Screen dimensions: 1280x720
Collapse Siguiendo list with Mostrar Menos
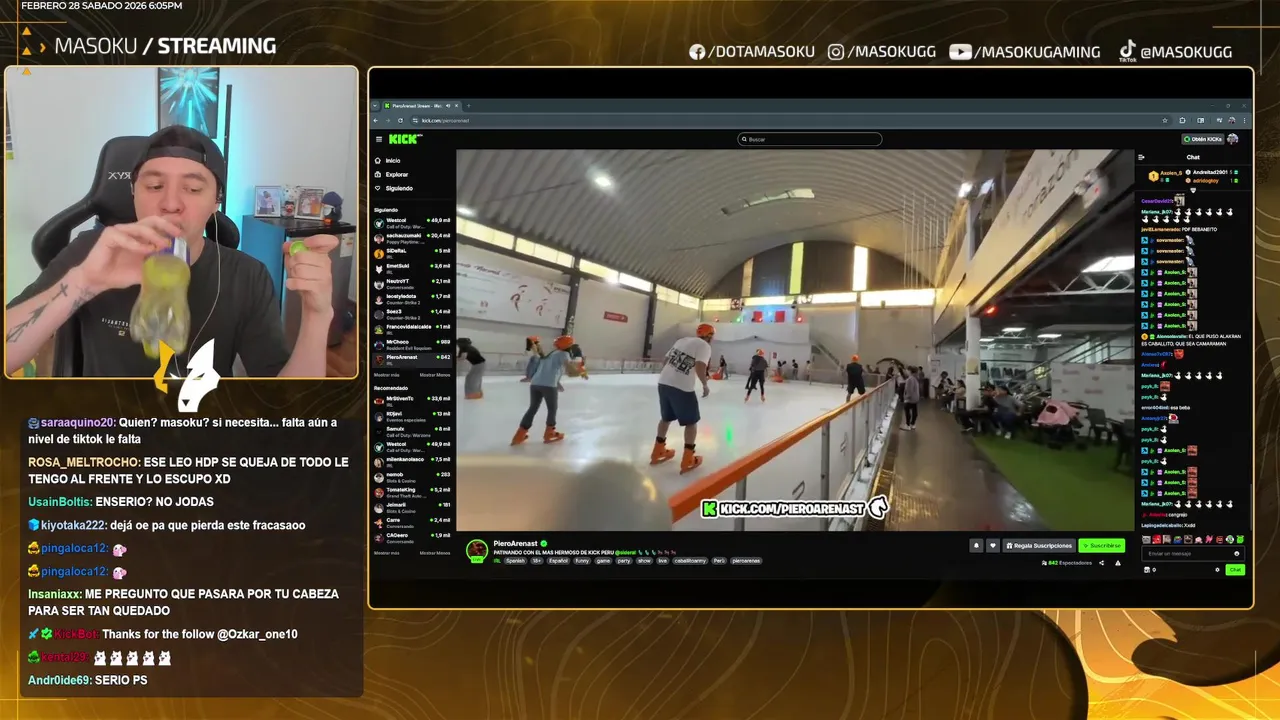click(x=435, y=374)
